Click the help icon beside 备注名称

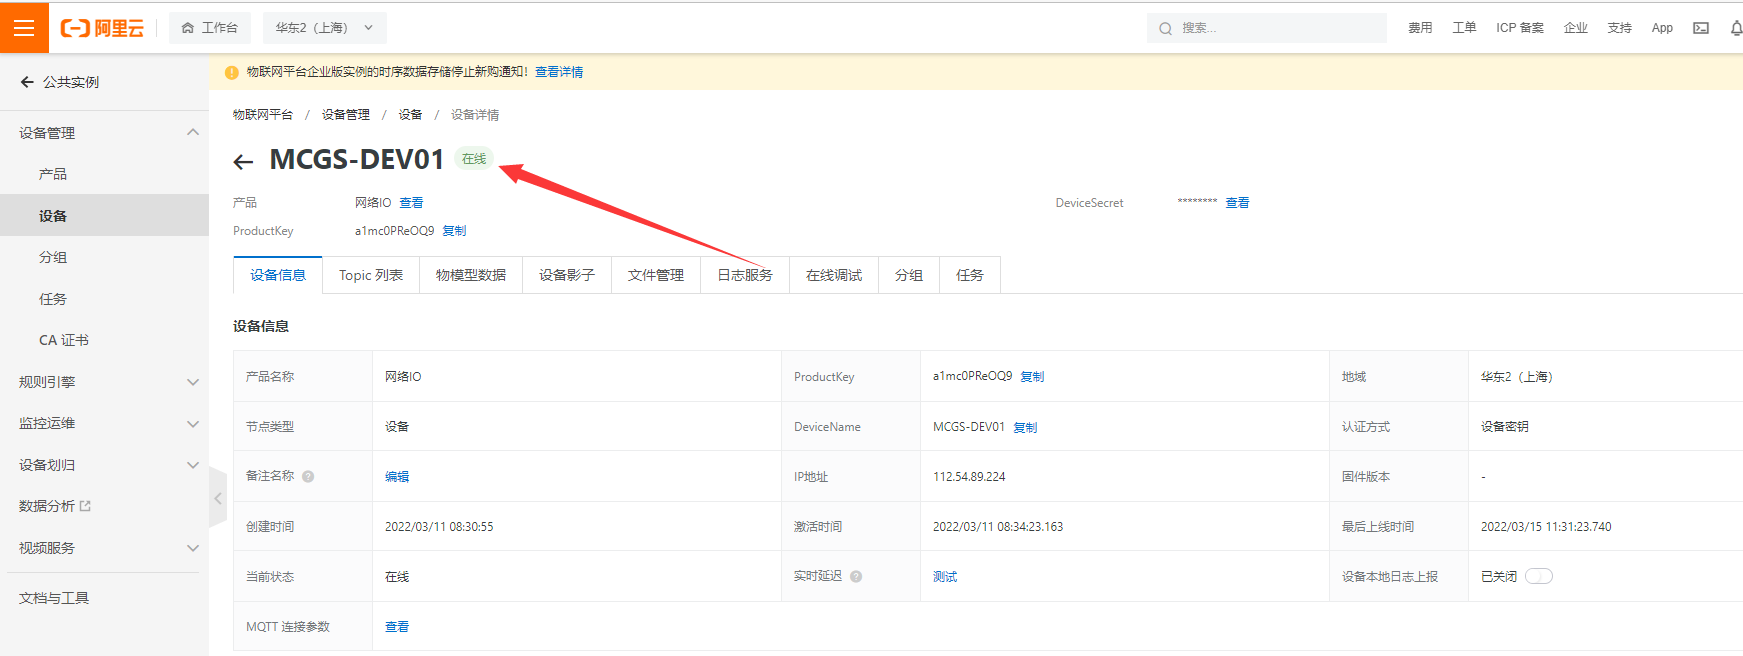[308, 477]
